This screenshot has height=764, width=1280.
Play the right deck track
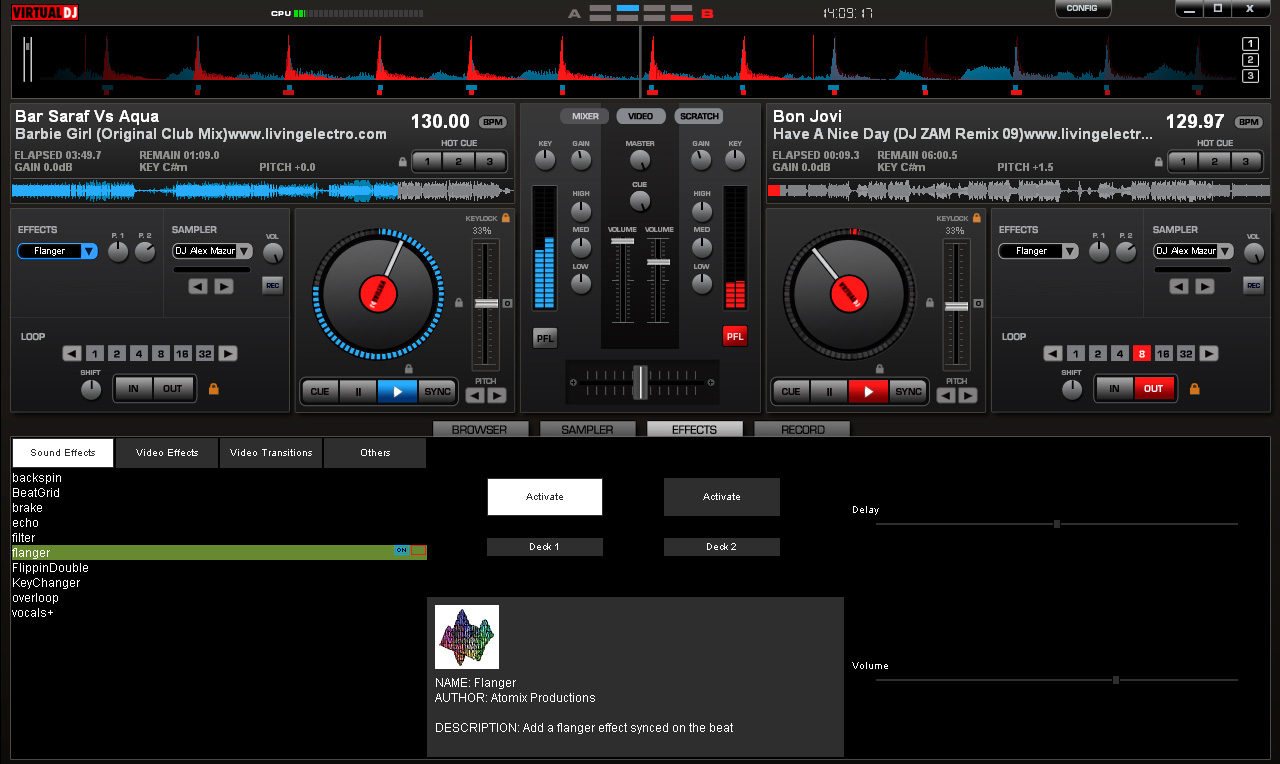click(868, 391)
